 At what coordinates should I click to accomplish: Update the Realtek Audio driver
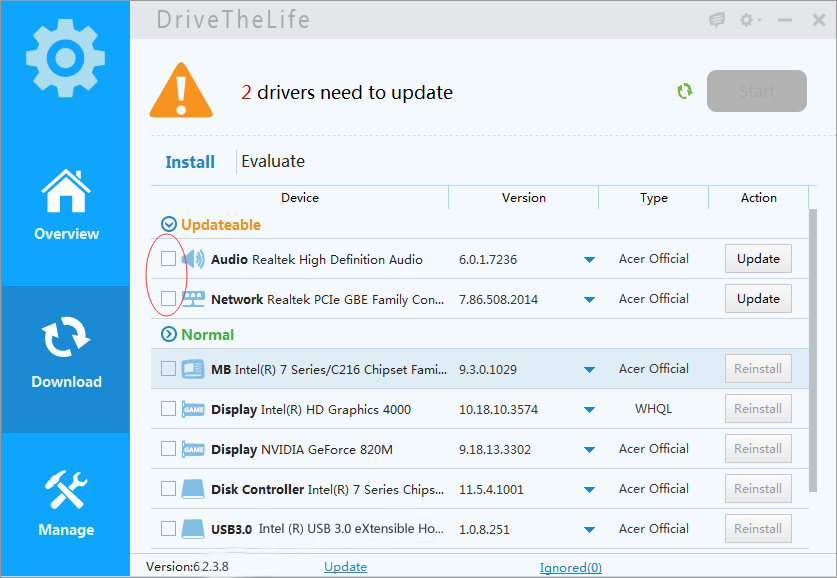758,259
